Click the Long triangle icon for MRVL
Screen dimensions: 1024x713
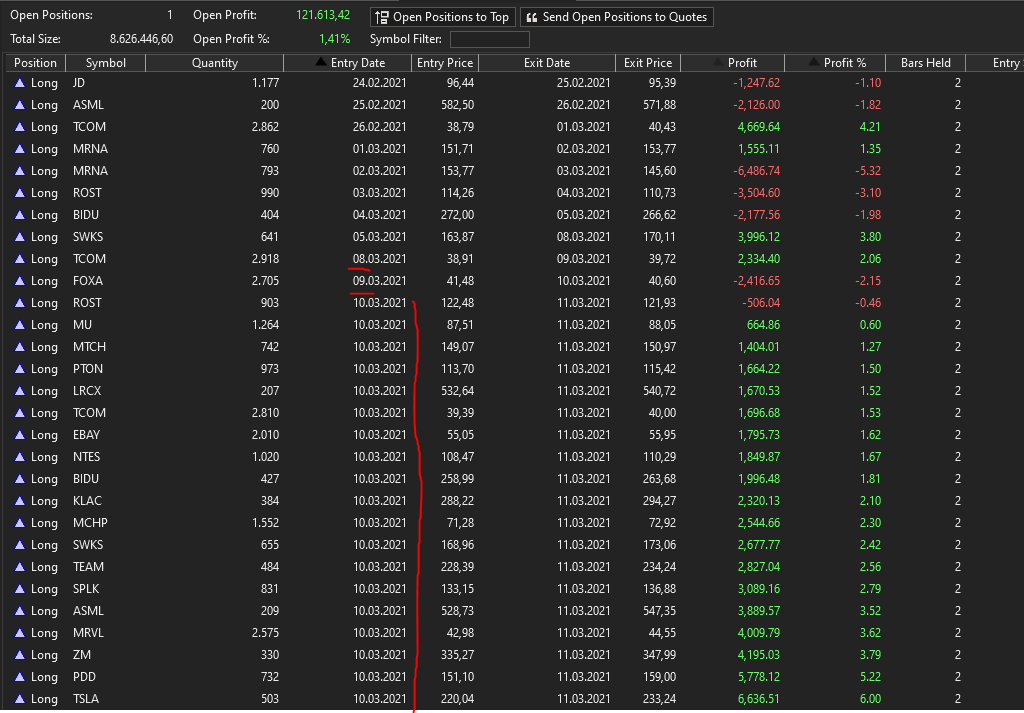point(19,633)
